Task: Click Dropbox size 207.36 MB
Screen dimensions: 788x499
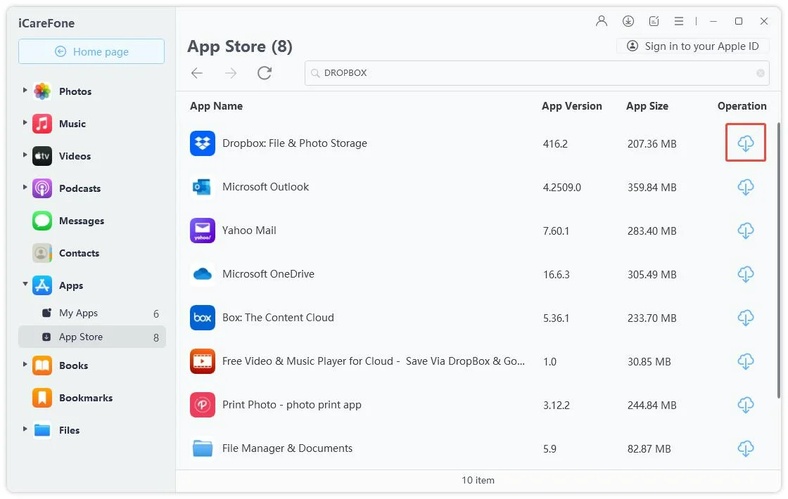Action: point(652,144)
